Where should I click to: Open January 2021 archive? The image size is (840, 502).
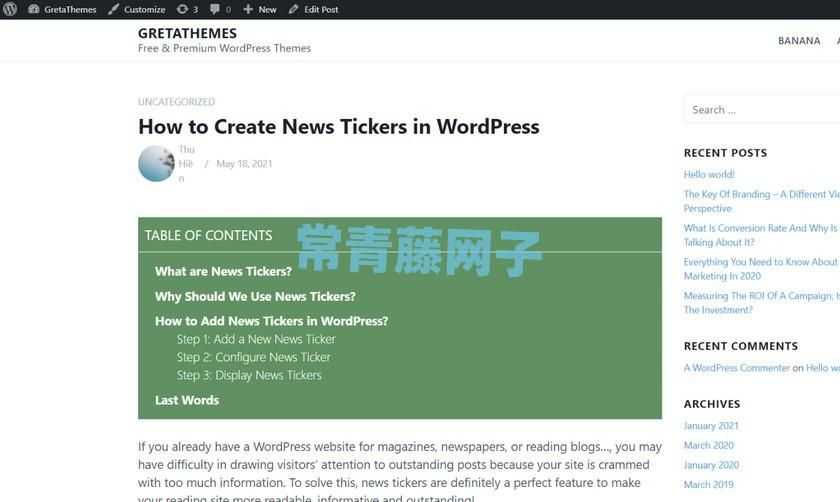(x=711, y=425)
